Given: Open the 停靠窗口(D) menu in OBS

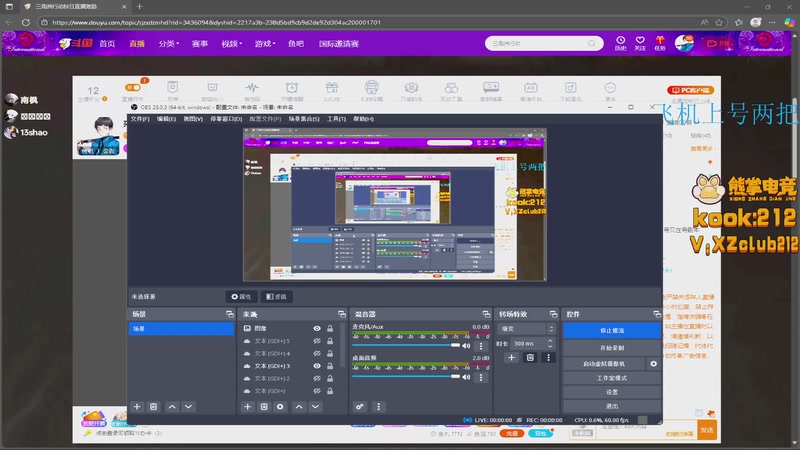Looking at the screenshot, I should tap(226, 119).
